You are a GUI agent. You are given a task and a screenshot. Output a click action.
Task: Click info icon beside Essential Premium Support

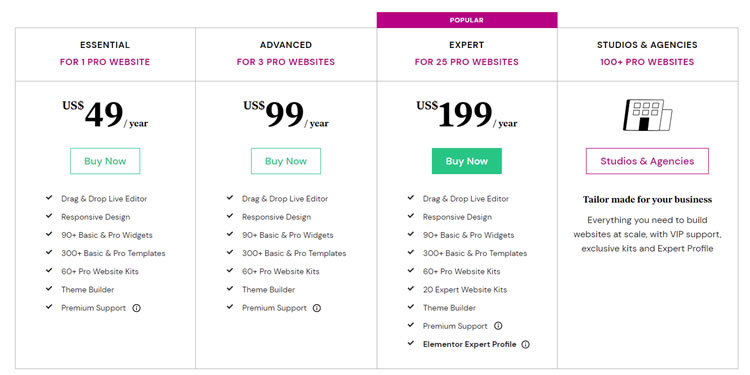[136, 308]
